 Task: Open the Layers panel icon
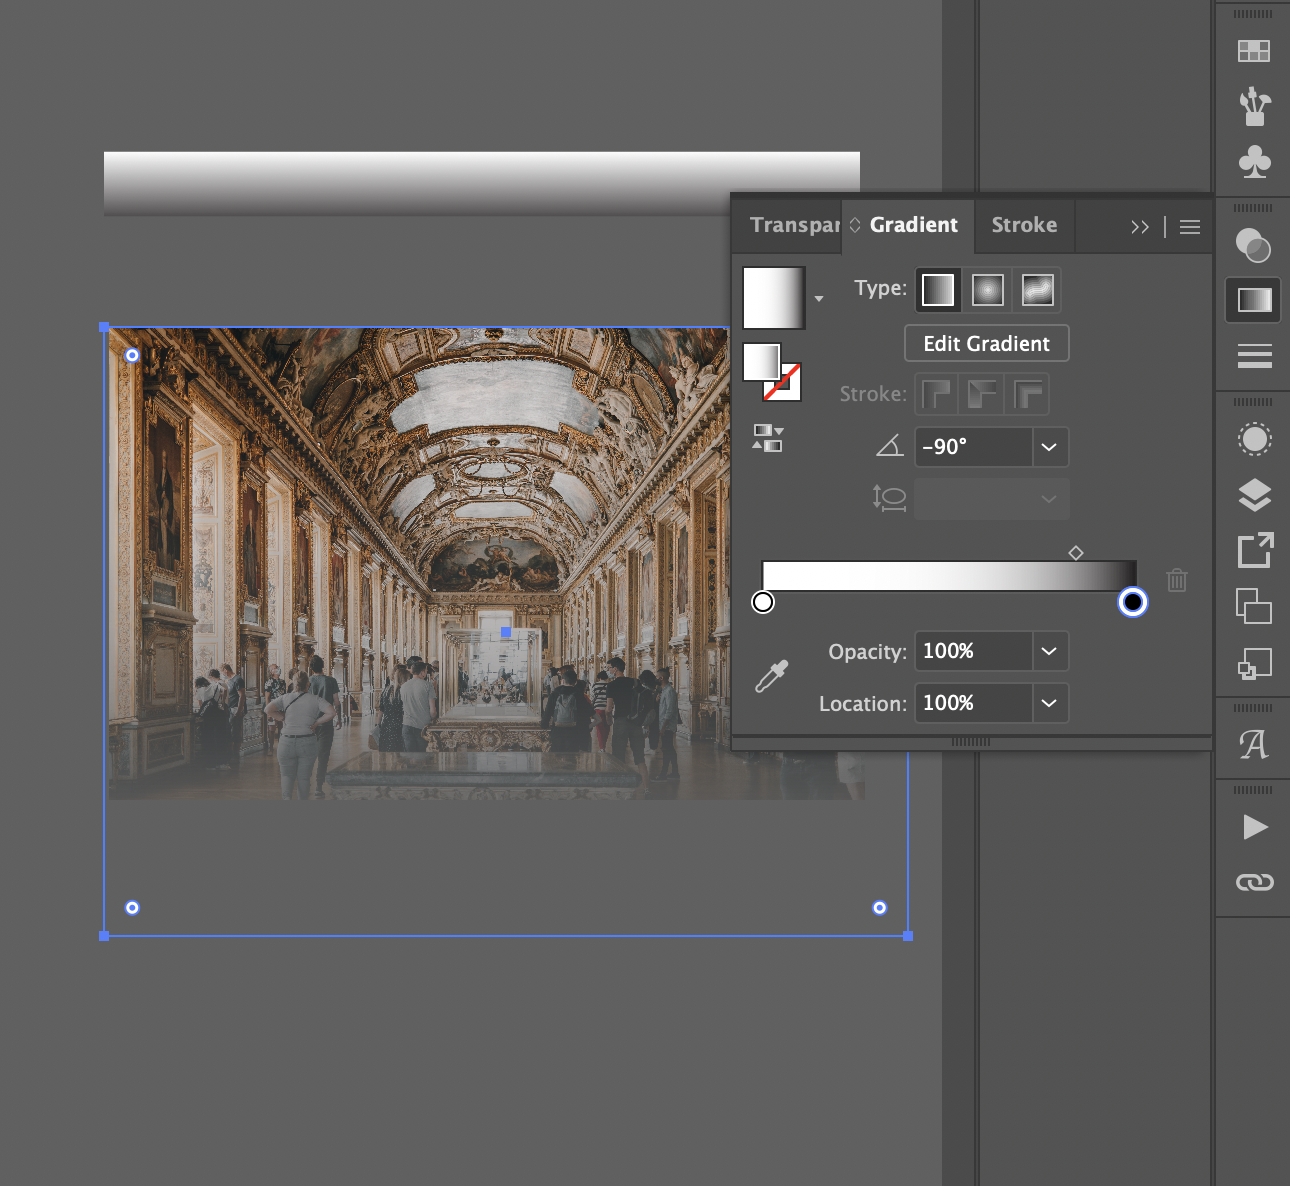click(1253, 495)
